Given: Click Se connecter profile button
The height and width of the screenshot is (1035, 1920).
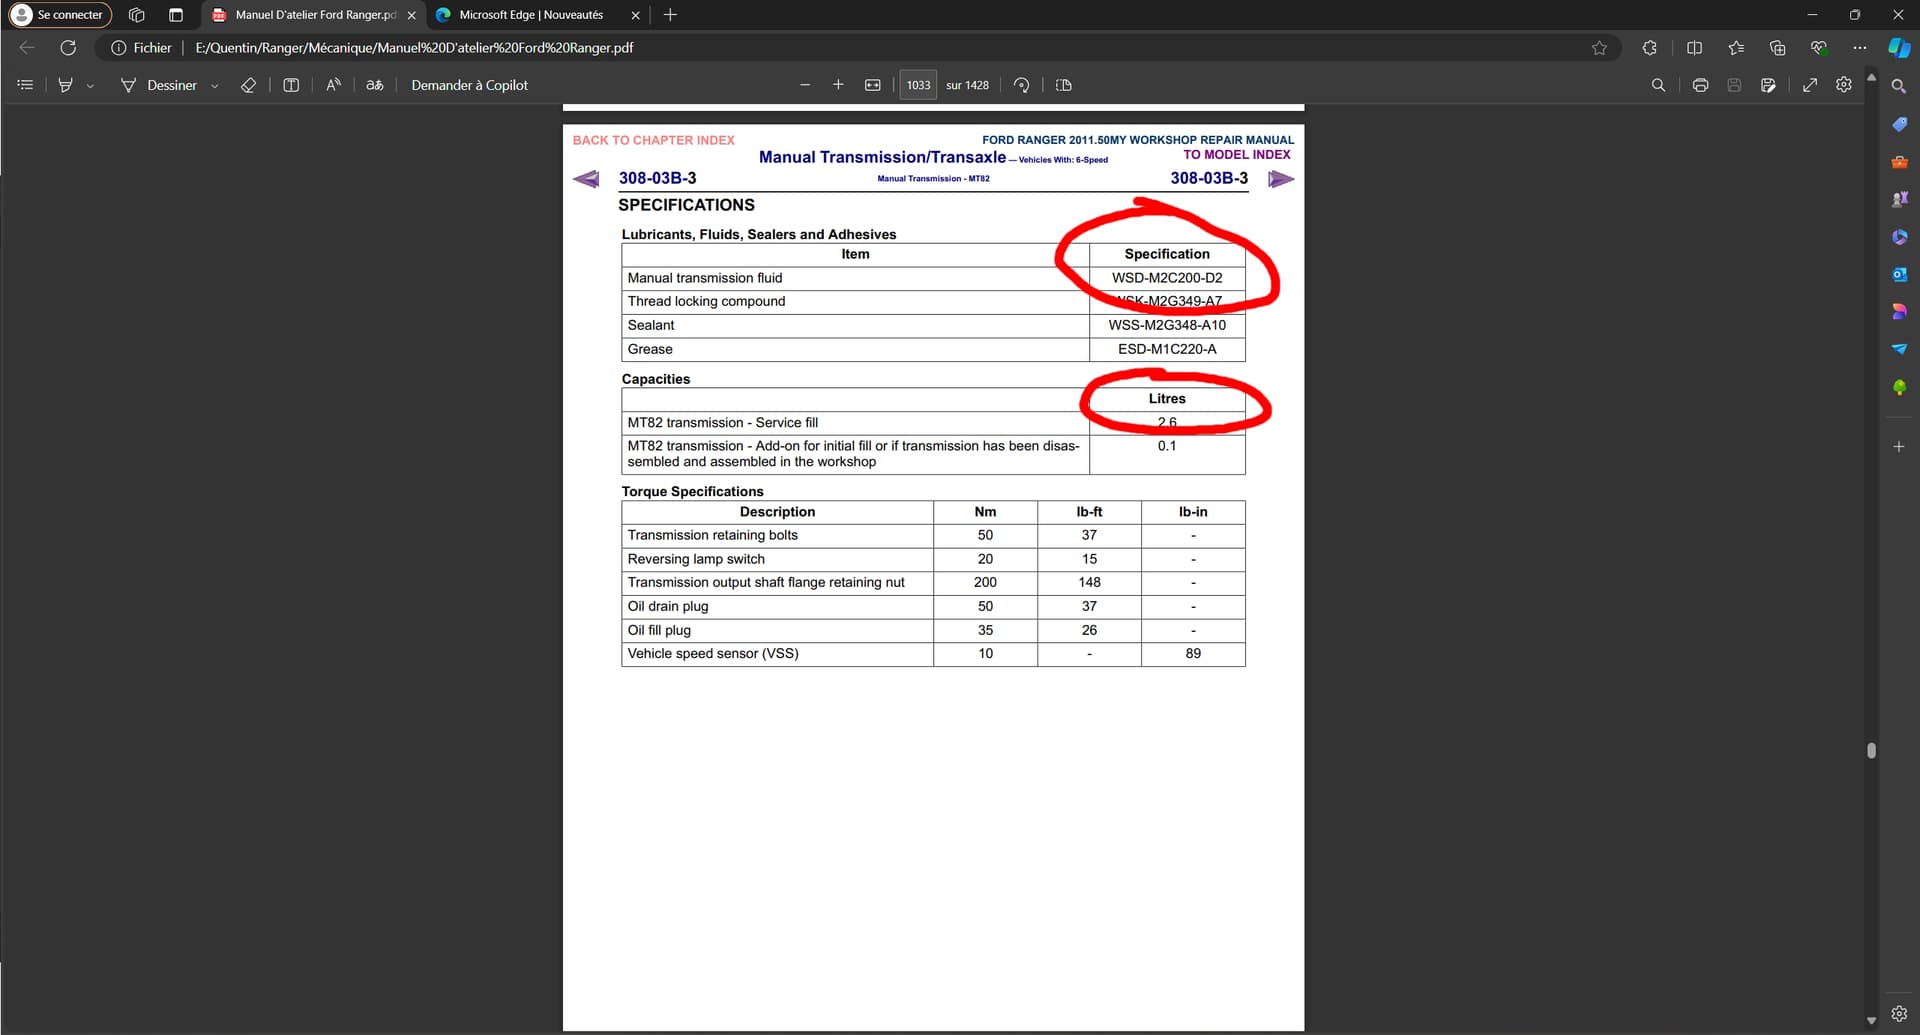Looking at the screenshot, I should pyautogui.click(x=59, y=15).
